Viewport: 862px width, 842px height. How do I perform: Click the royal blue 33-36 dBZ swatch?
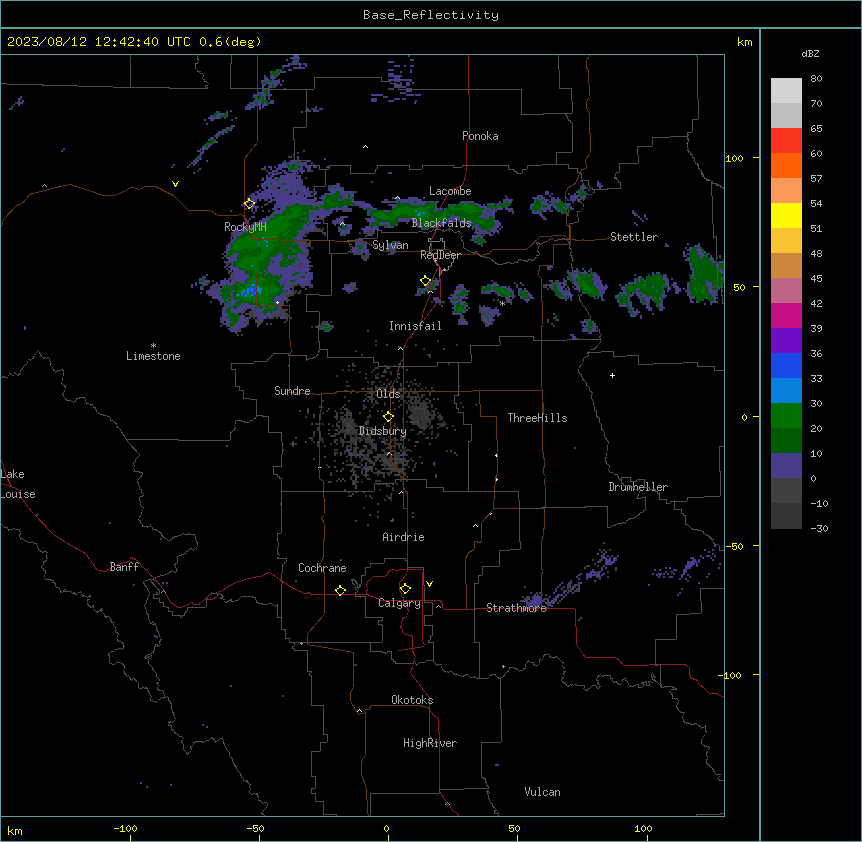click(786, 365)
